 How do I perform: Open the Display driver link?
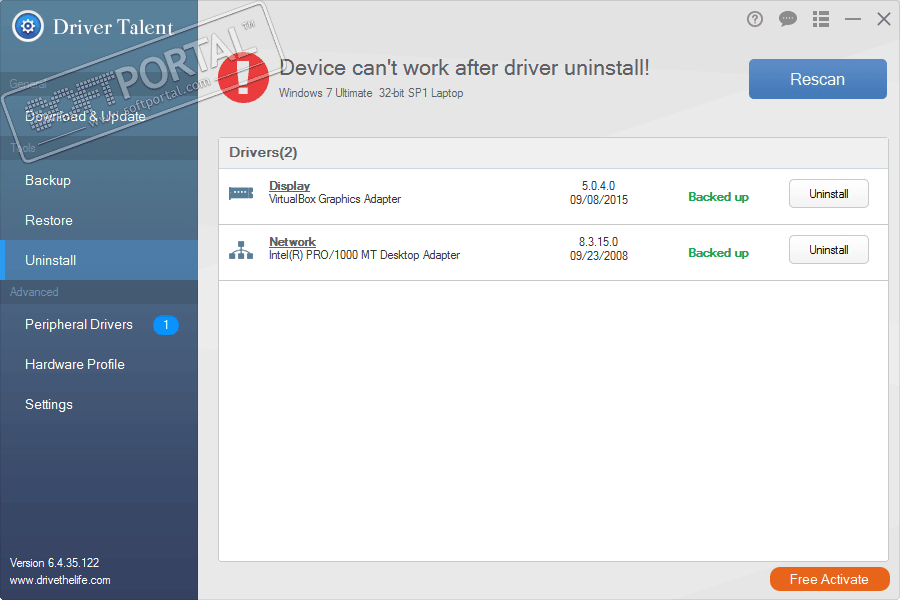(x=289, y=186)
